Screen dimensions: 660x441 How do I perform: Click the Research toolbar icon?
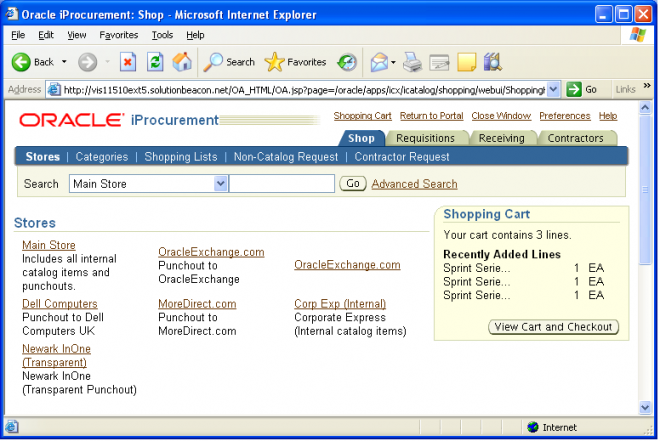click(x=492, y=62)
